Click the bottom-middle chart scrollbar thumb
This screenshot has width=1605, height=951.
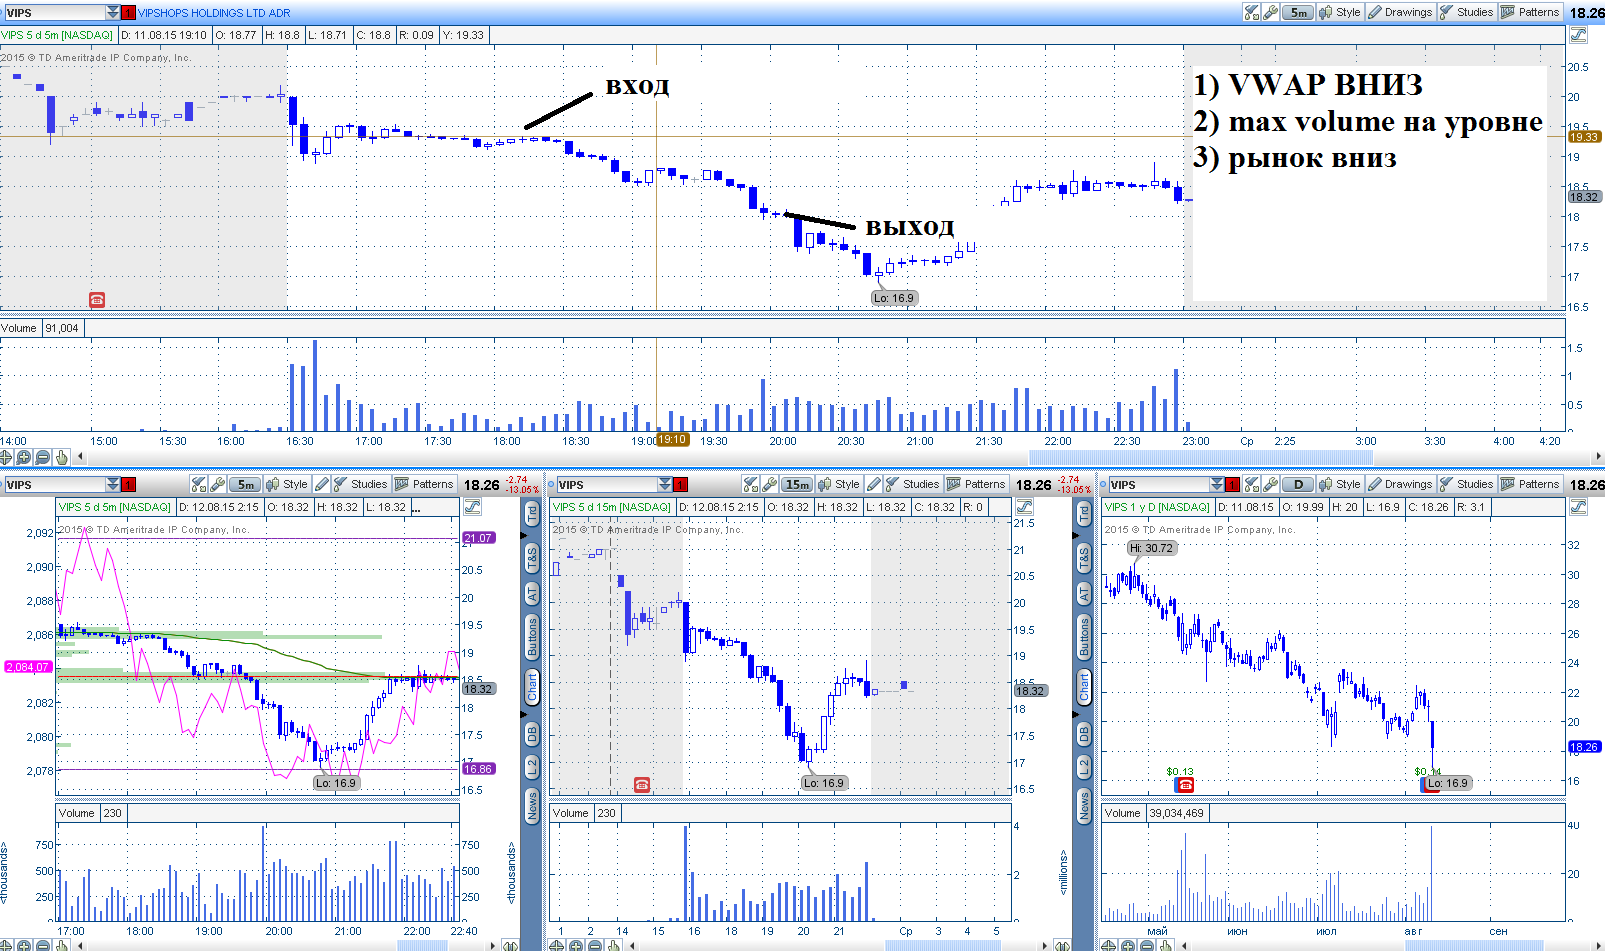pyautogui.click(x=942, y=945)
